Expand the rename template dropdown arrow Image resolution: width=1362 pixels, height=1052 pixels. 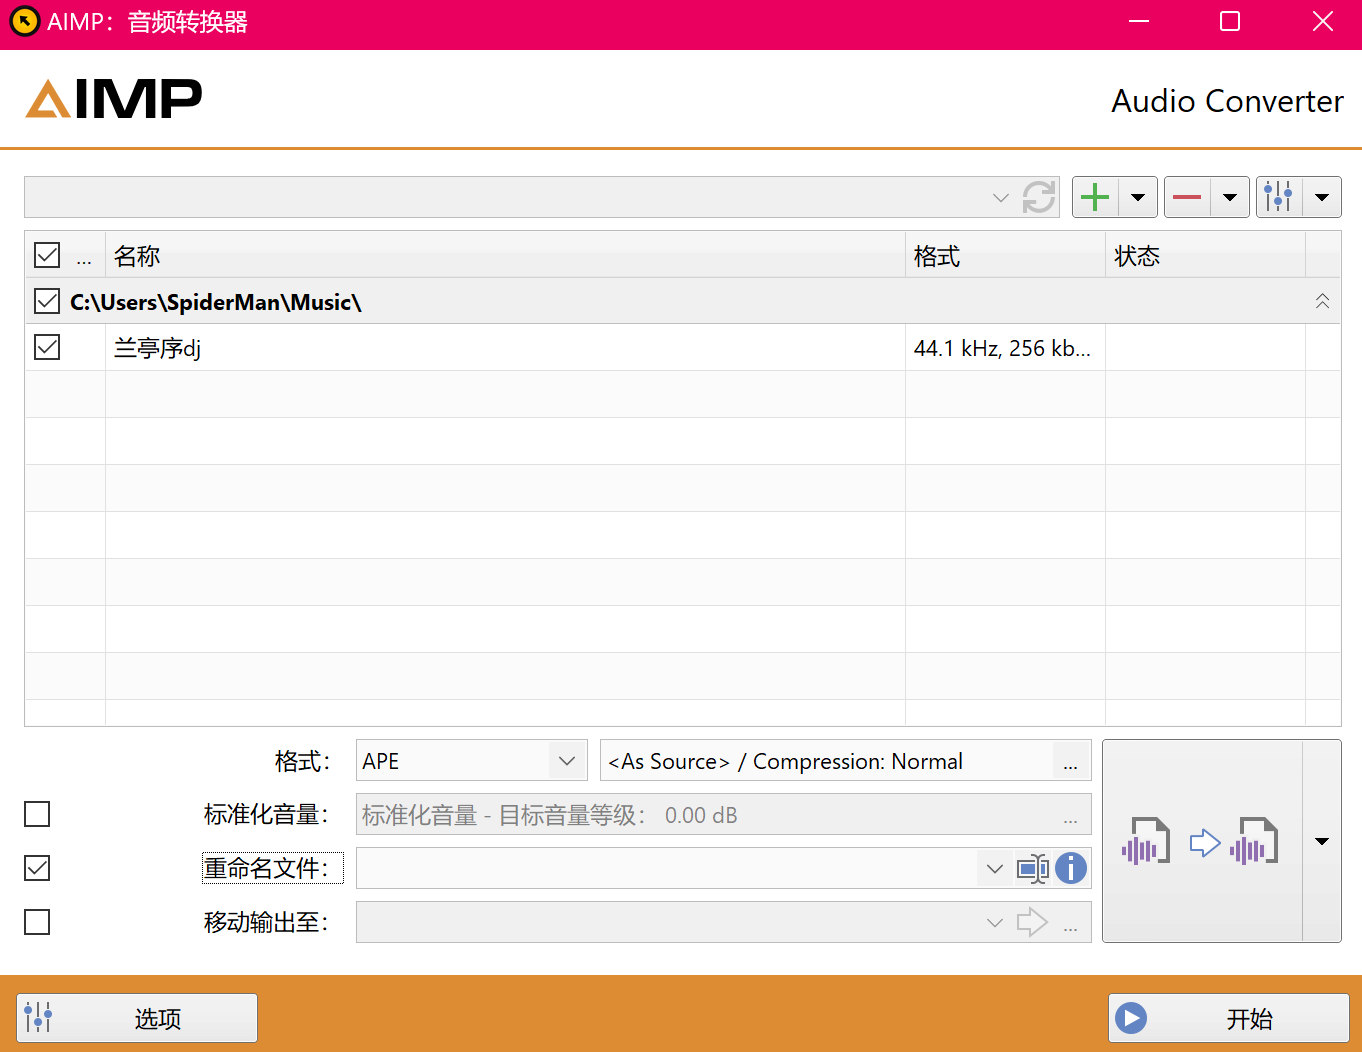click(x=994, y=868)
